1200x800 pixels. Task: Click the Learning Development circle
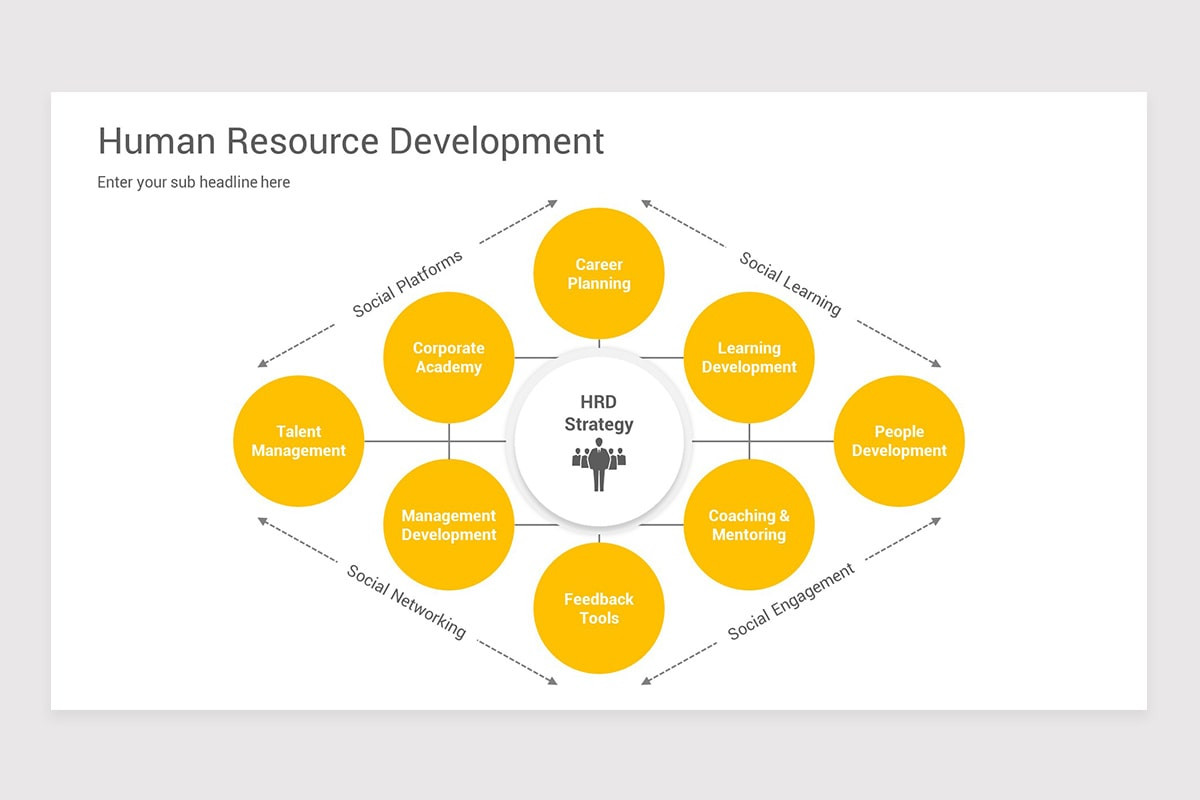coord(749,358)
